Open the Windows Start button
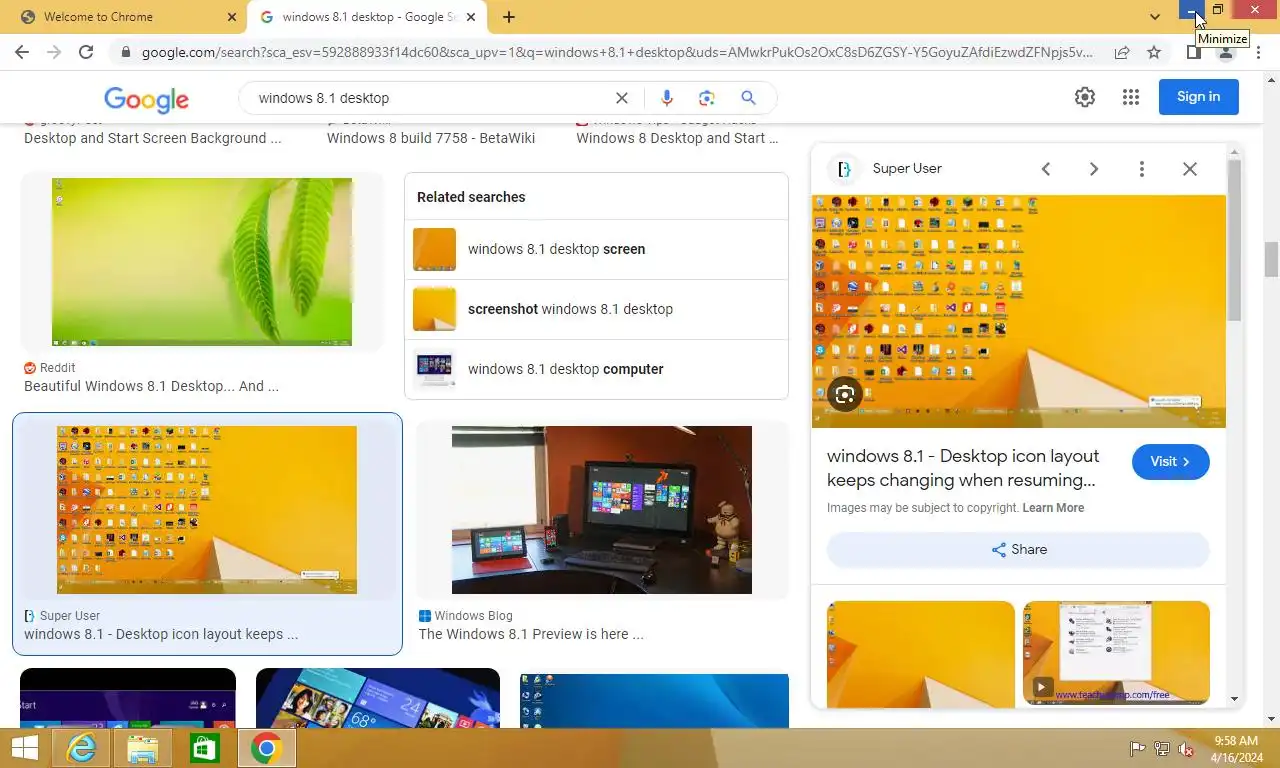Image resolution: width=1280 pixels, height=768 pixels. pyautogui.click(x=24, y=748)
